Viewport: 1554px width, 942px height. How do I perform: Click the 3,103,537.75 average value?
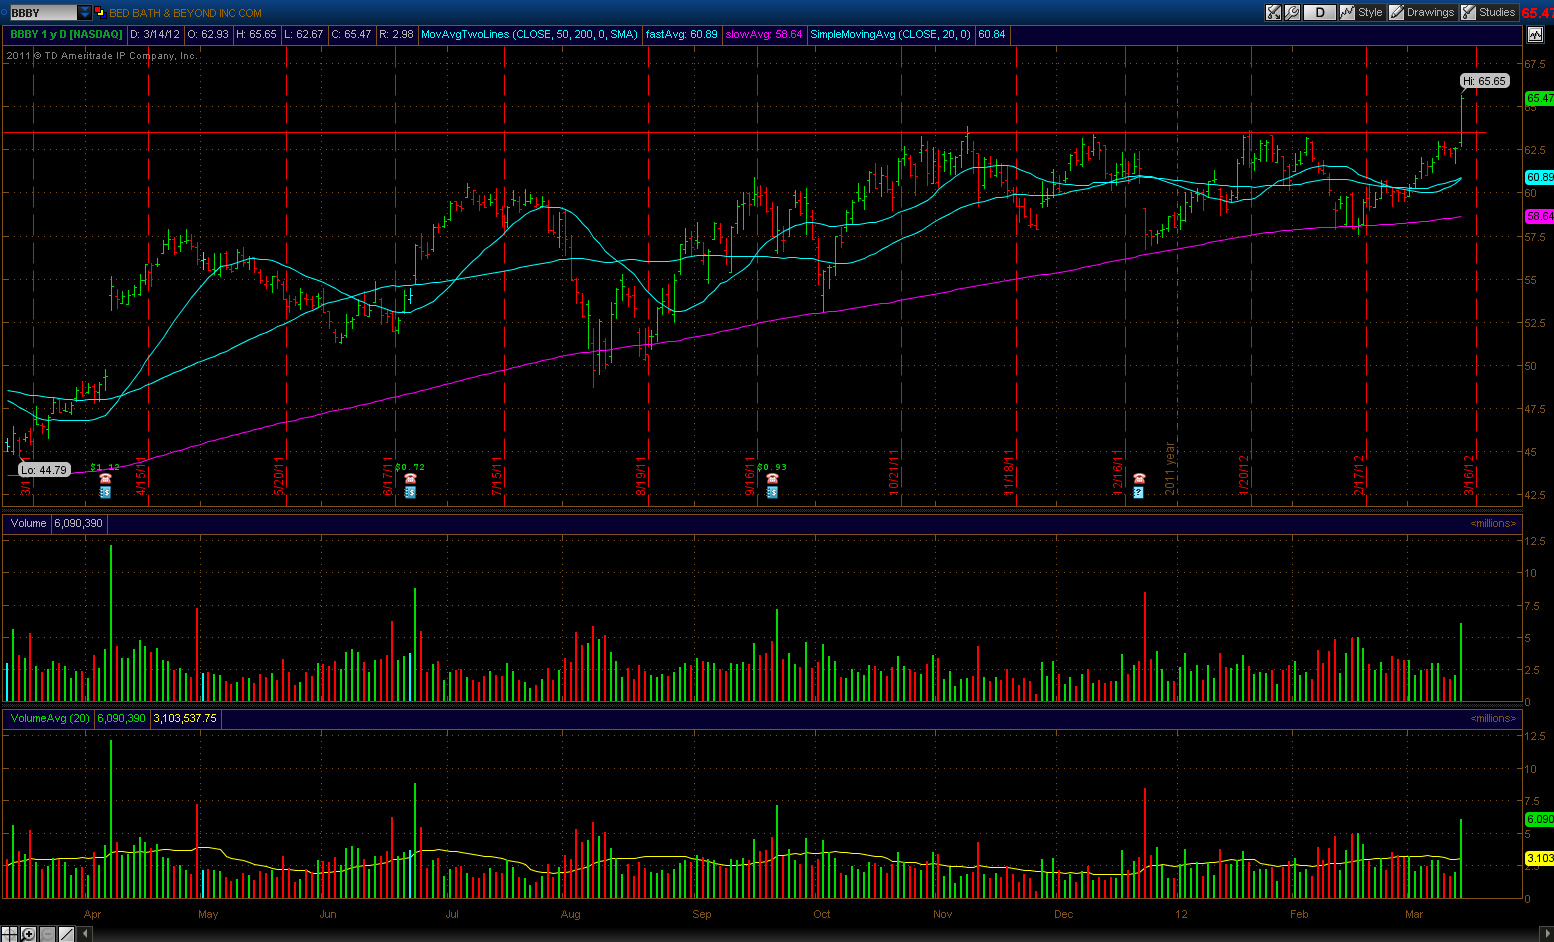tap(184, 718)
